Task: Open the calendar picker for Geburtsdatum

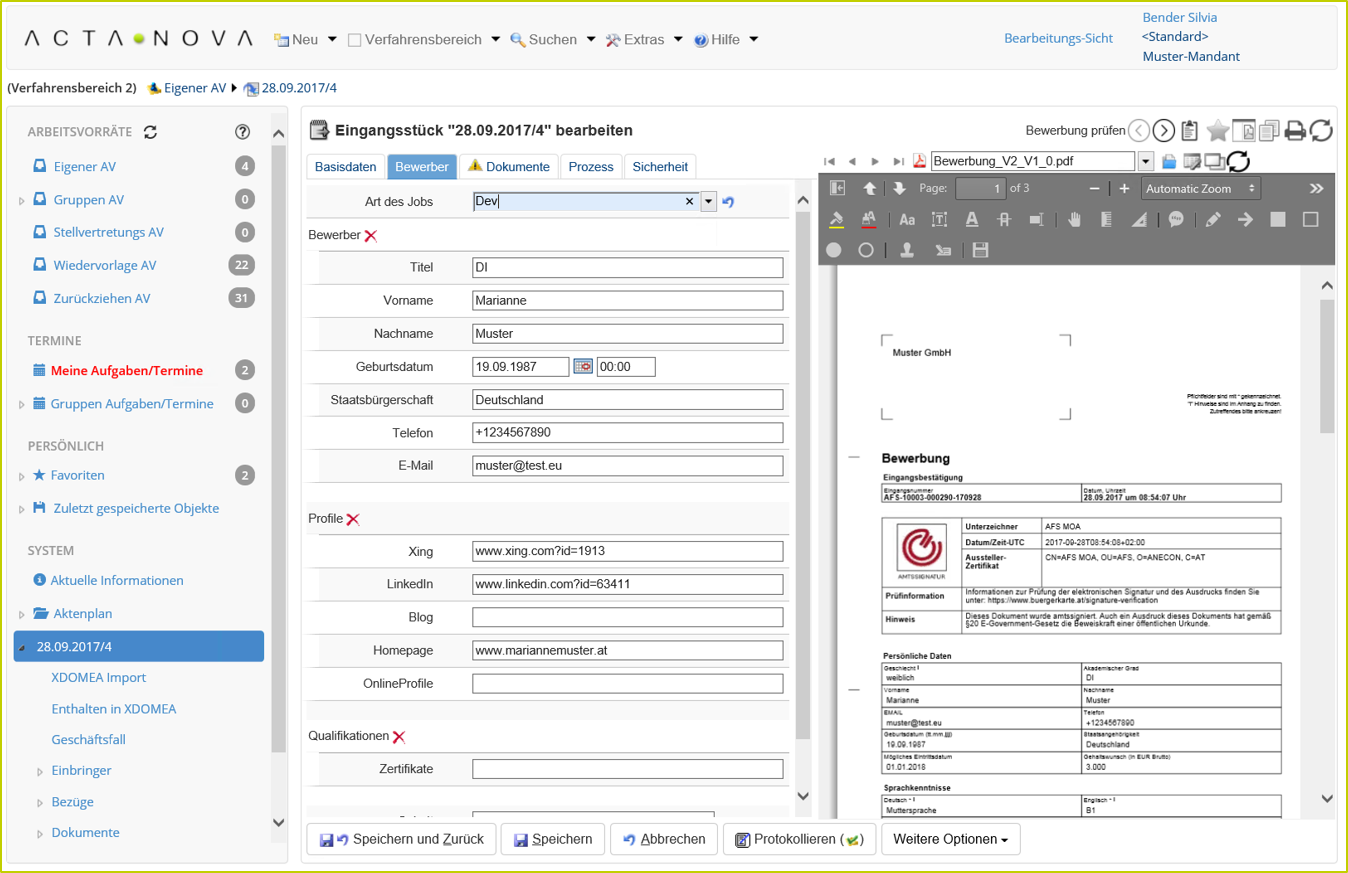Action: coord(583,367)
